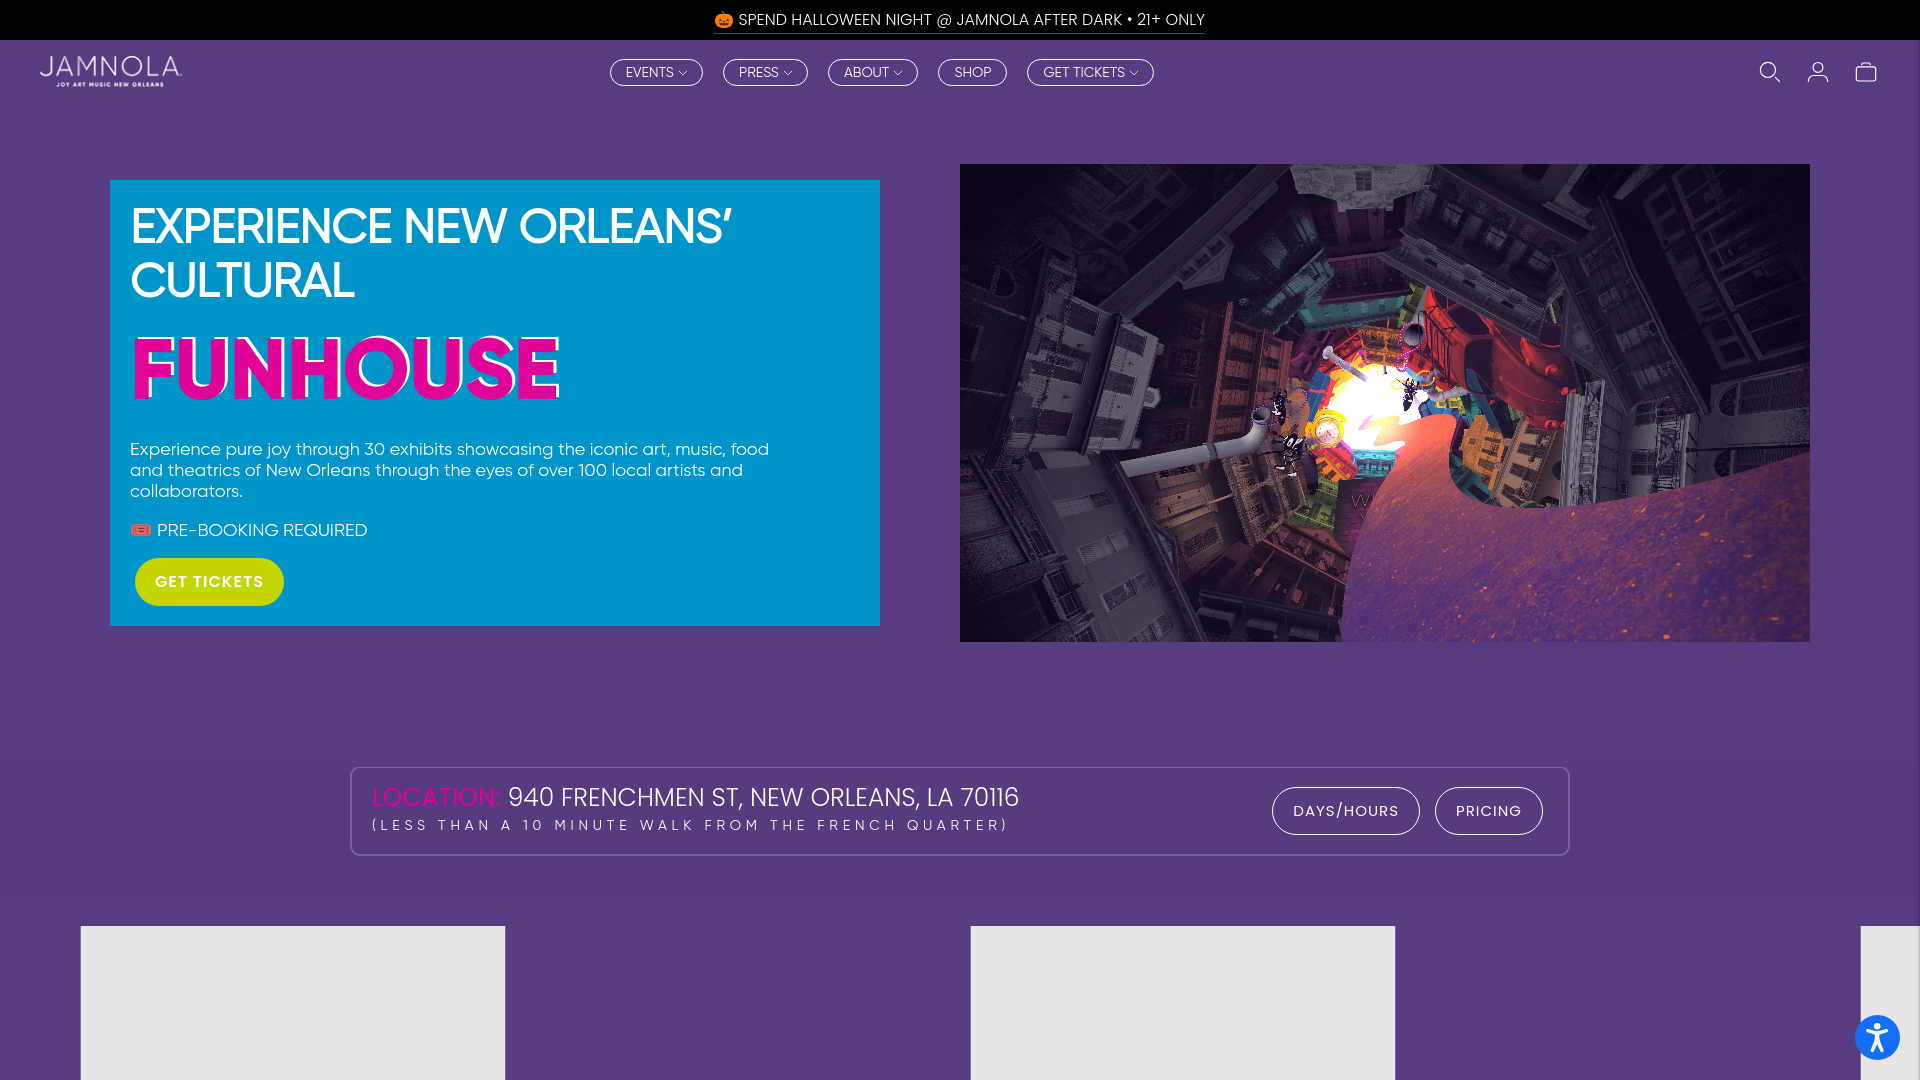Image resolution: width=1920 pixels, height=1080 pixels.
Task: Open the search magnifier icon
Action: pyautogui.click(x=1770, y=72)
